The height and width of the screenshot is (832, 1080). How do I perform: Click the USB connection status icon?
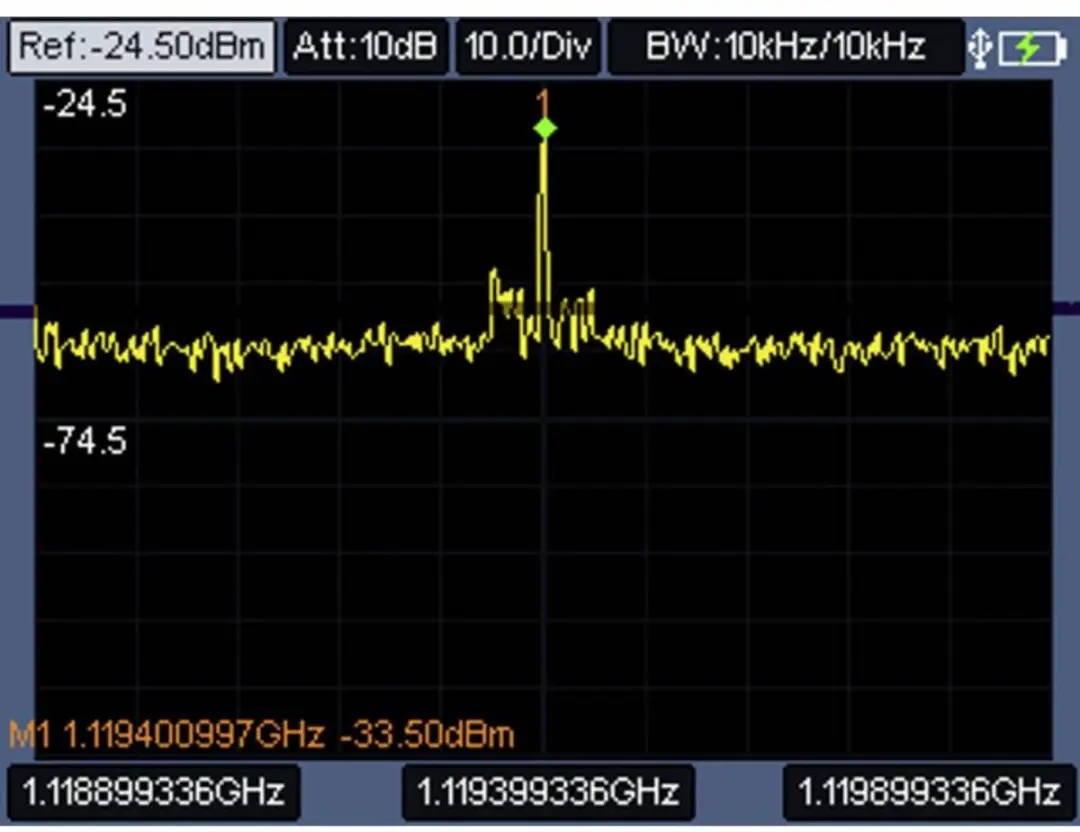click(x=979, y=48)
